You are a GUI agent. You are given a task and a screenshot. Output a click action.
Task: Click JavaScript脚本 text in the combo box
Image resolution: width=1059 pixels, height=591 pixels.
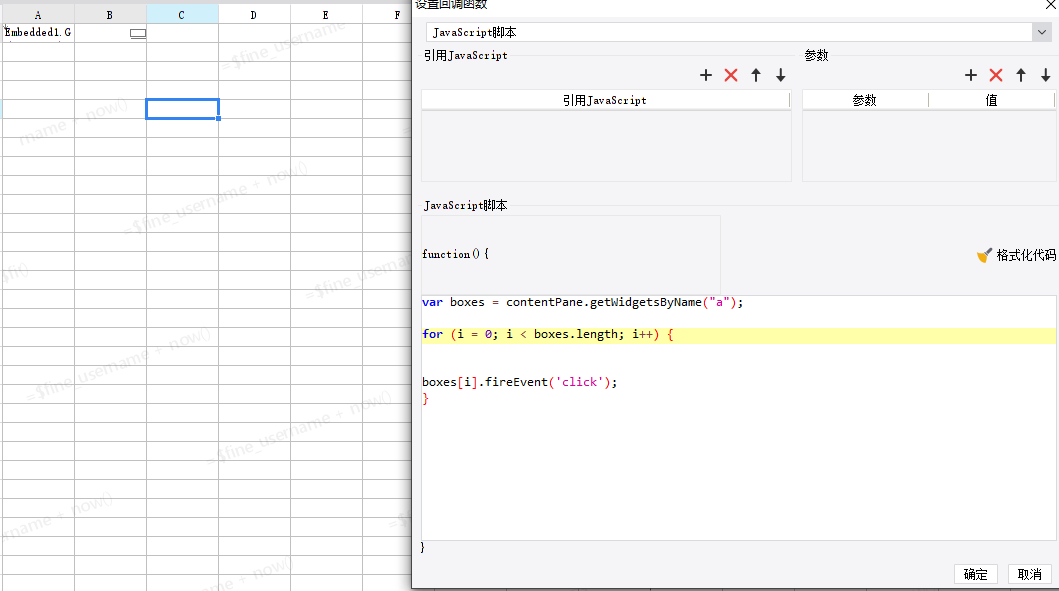(474, 32)
